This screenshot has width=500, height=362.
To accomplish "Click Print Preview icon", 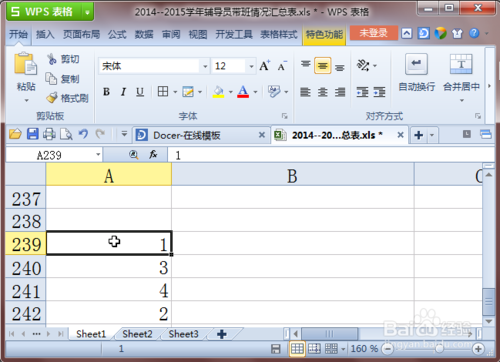I will (66, 134).
